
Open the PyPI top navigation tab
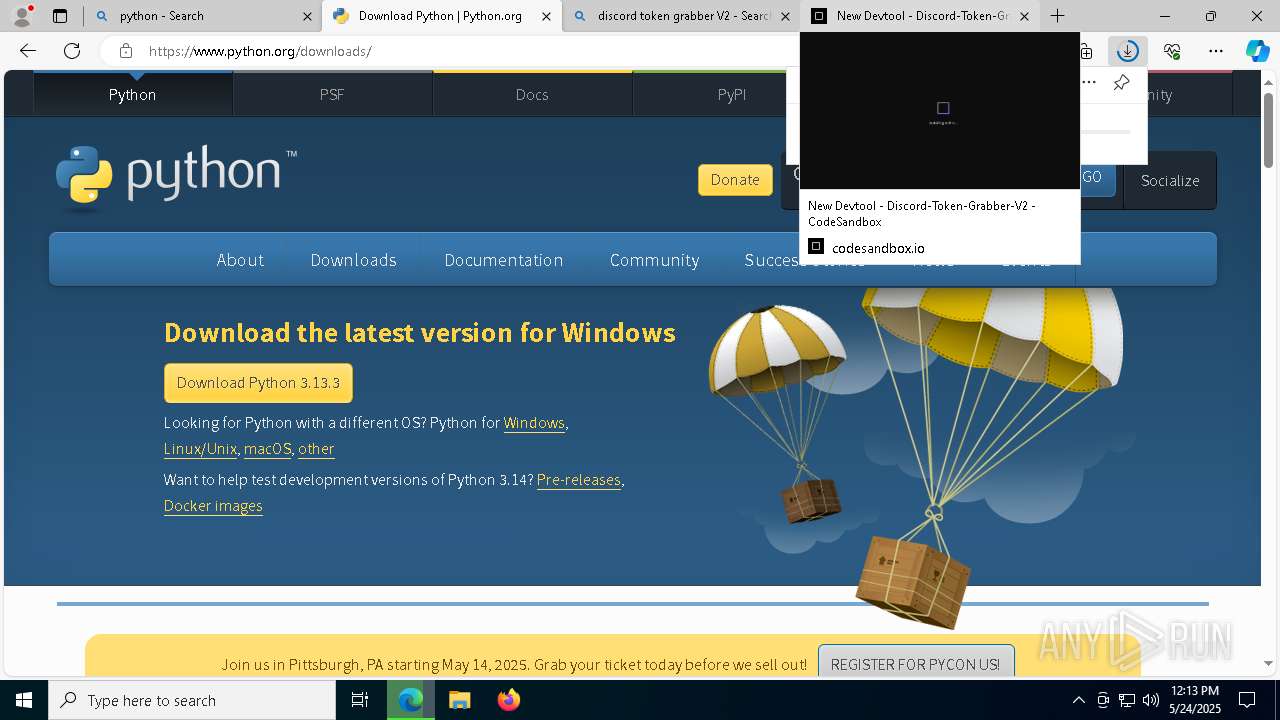(732, 94)
